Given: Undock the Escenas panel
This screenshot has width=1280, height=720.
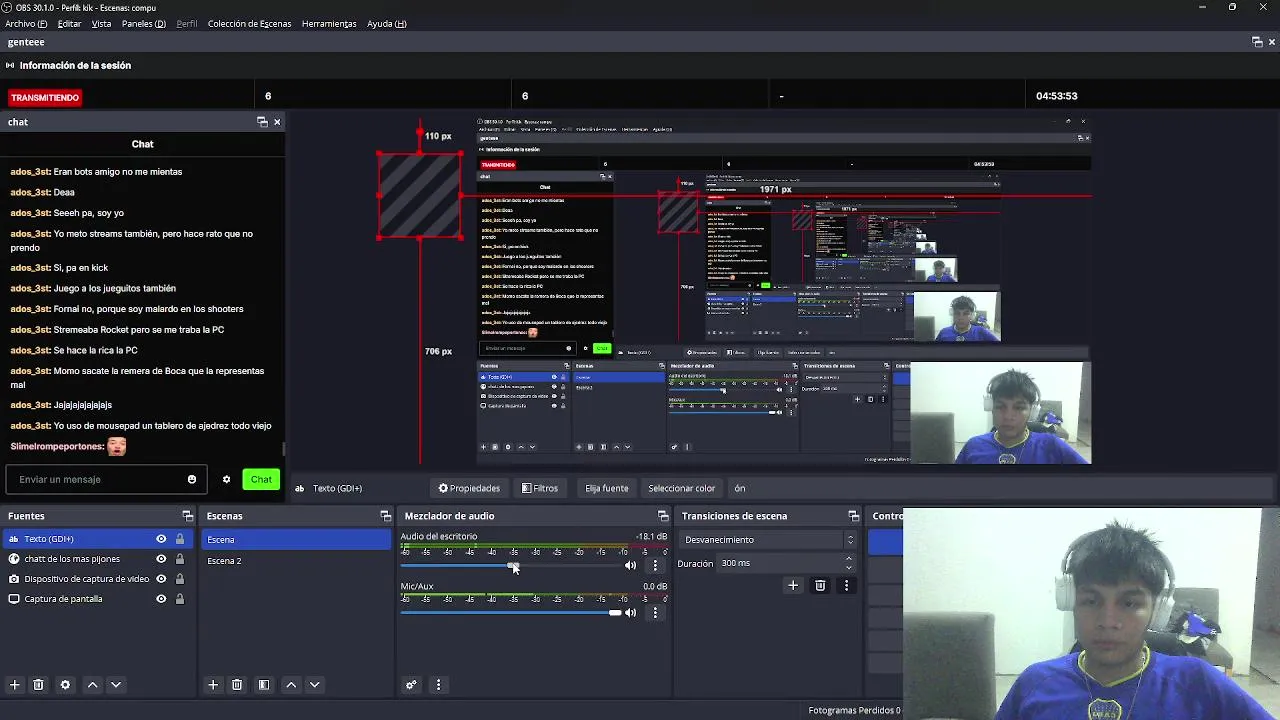Looking at the screenshot, I should [x=385, y=516].
